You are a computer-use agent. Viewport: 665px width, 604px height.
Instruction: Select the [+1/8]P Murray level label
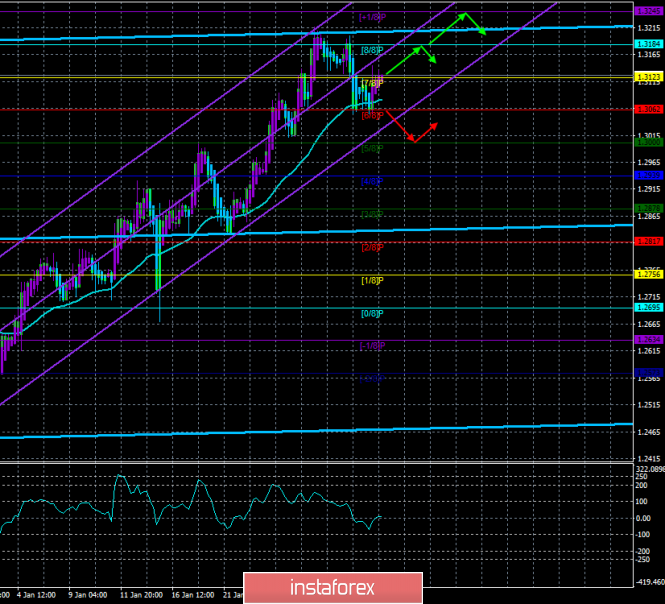point(372,17)
